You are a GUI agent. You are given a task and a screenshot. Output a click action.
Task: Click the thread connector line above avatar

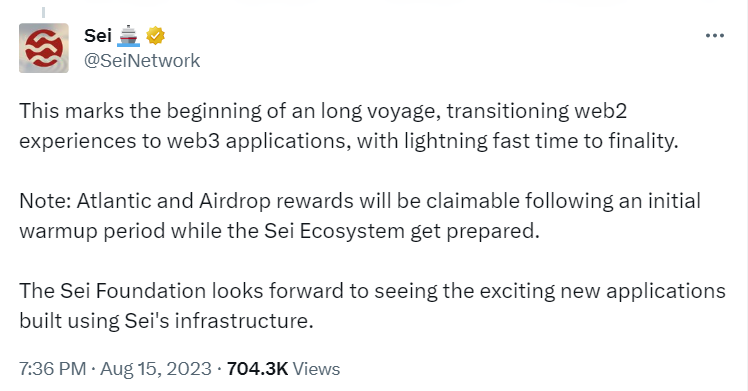[x=43, y=12]
